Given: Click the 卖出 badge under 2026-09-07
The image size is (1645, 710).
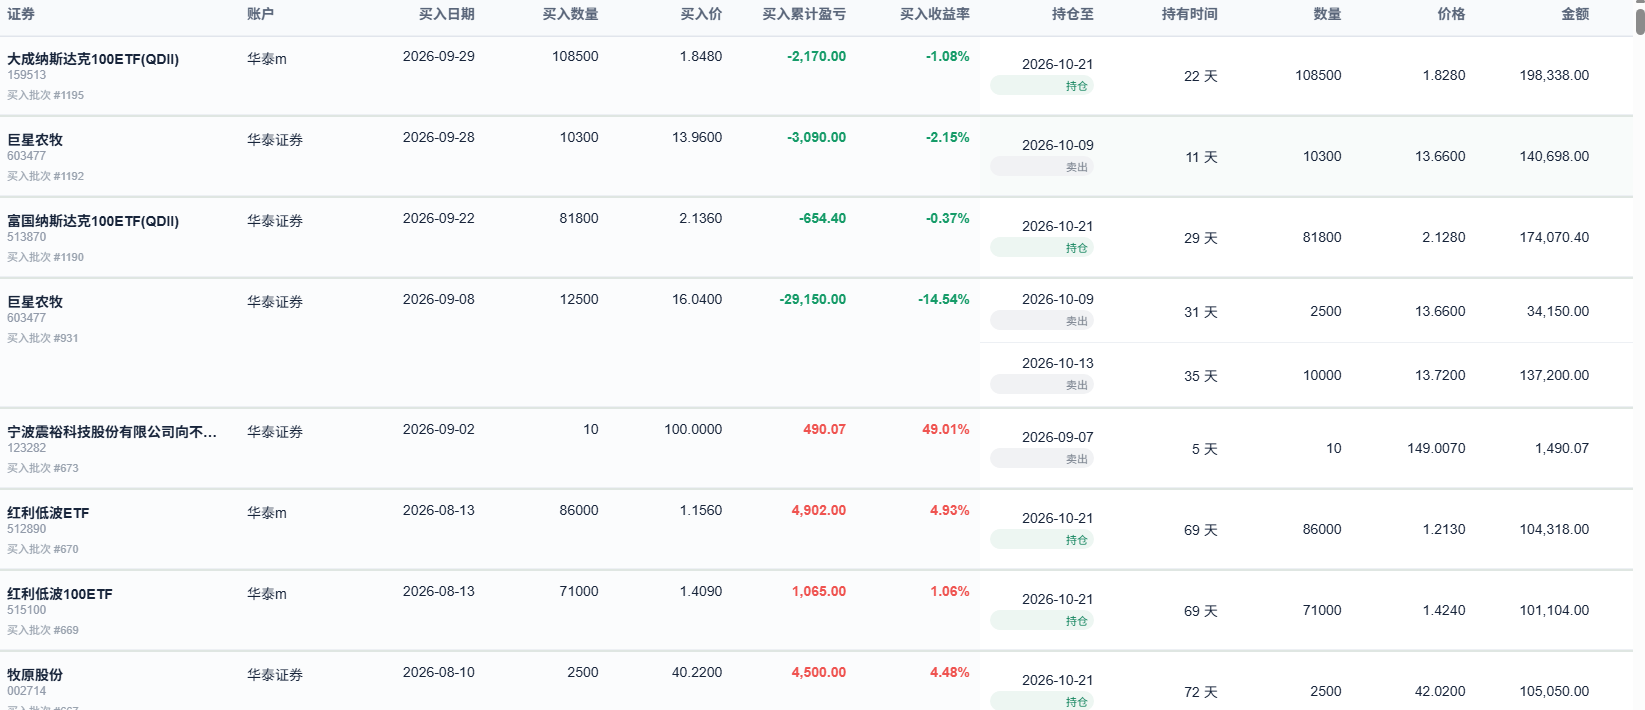Looking at the screenshot, I should pyautogui.click(x=1042, y=459).
